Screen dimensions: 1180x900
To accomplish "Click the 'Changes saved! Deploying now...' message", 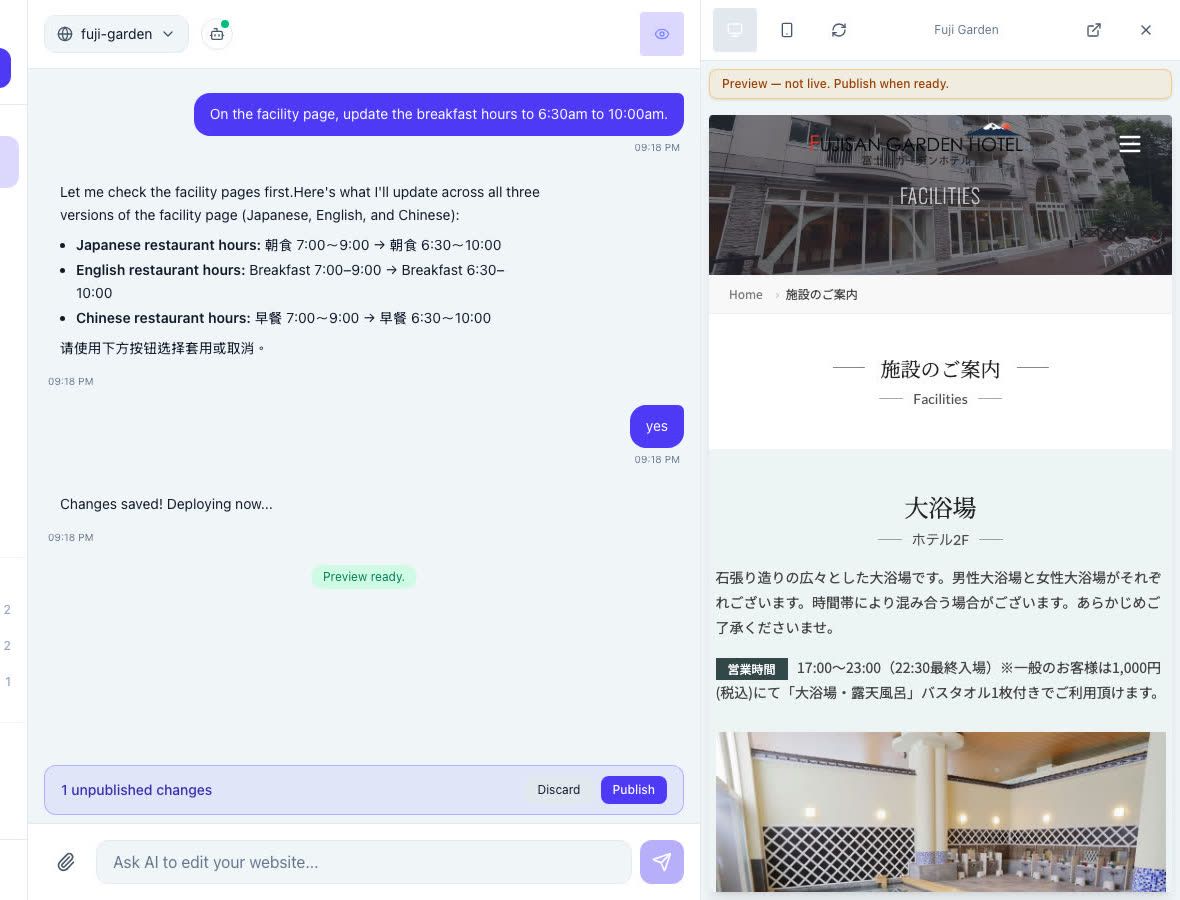I will click(x=166, y=504).
